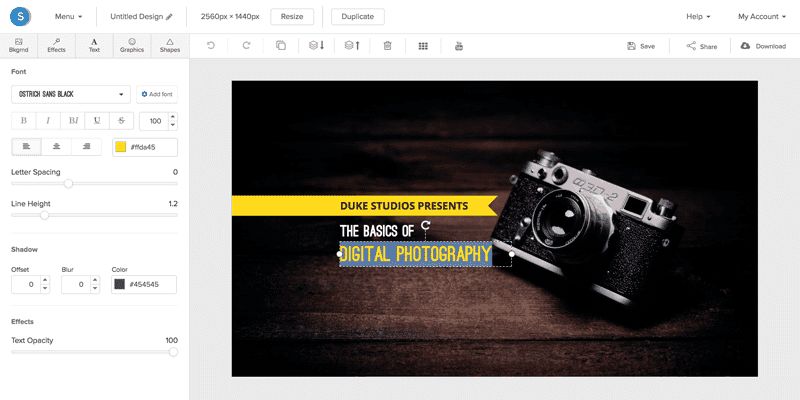Open the Ostrich Sans Black font dropdown

[x=71, y=94]
